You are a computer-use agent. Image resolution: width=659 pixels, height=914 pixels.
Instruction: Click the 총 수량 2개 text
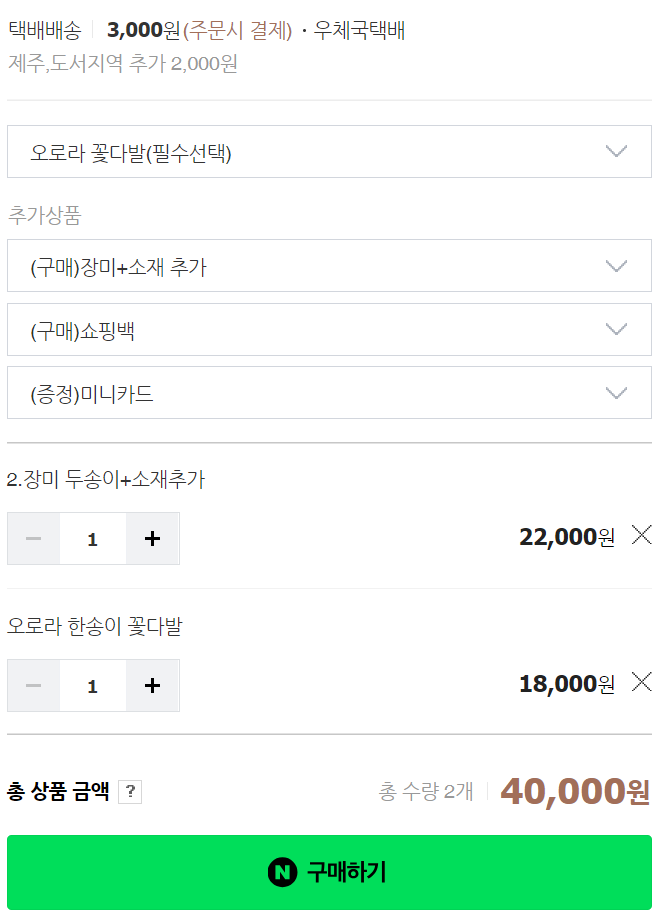426,792
